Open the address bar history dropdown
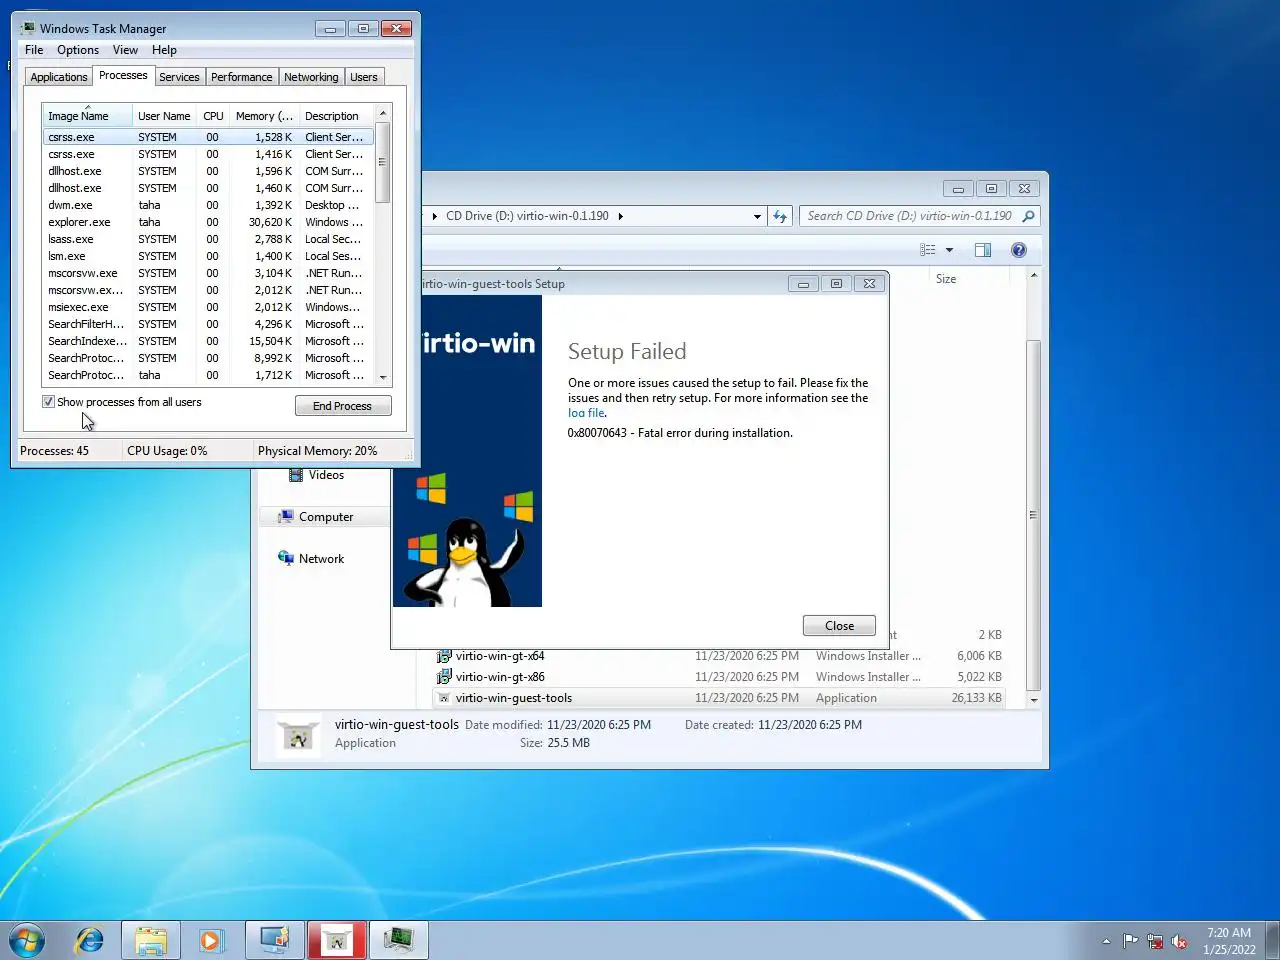This screenshot has width=1280, height=960. (757, 216)
